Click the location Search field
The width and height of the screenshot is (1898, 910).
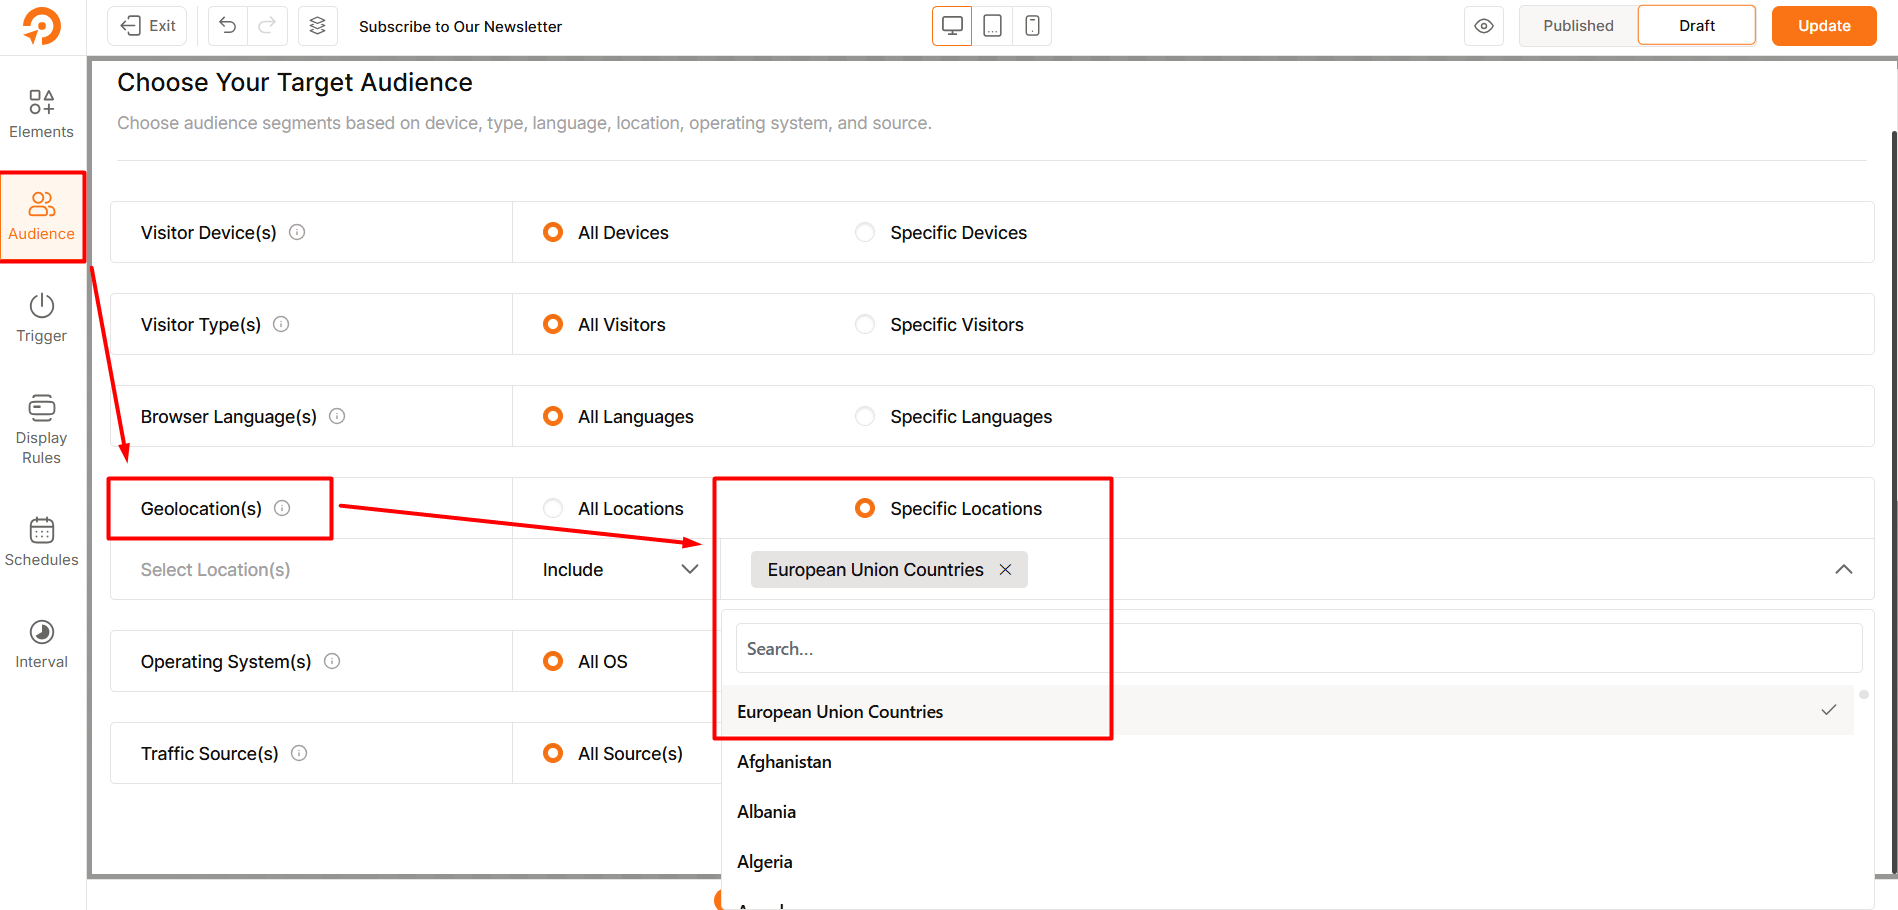[x=1299, y=648]
